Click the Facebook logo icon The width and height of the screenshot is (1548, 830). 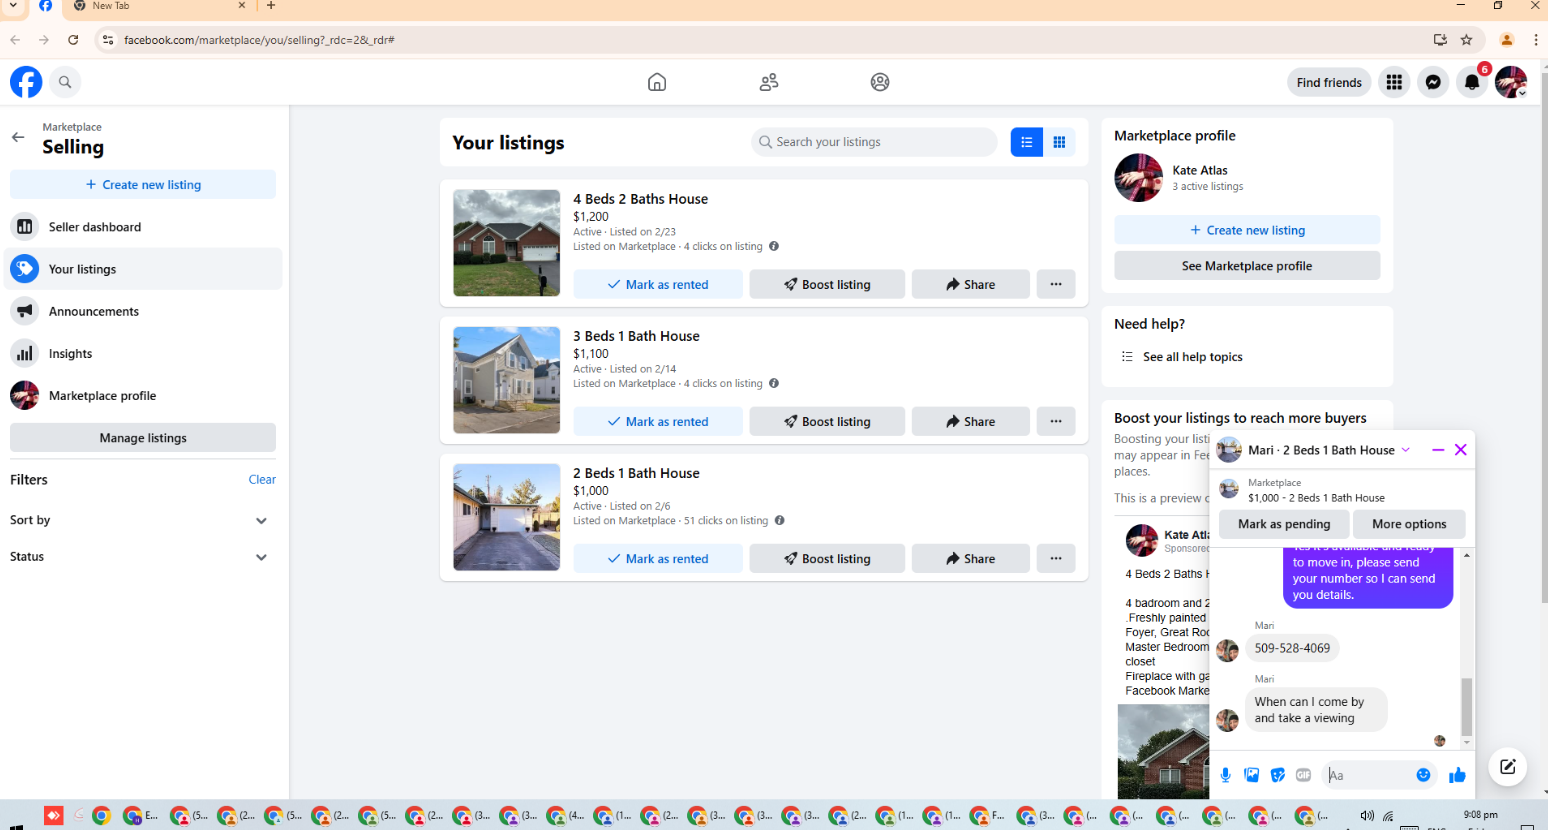coord(26,82)
